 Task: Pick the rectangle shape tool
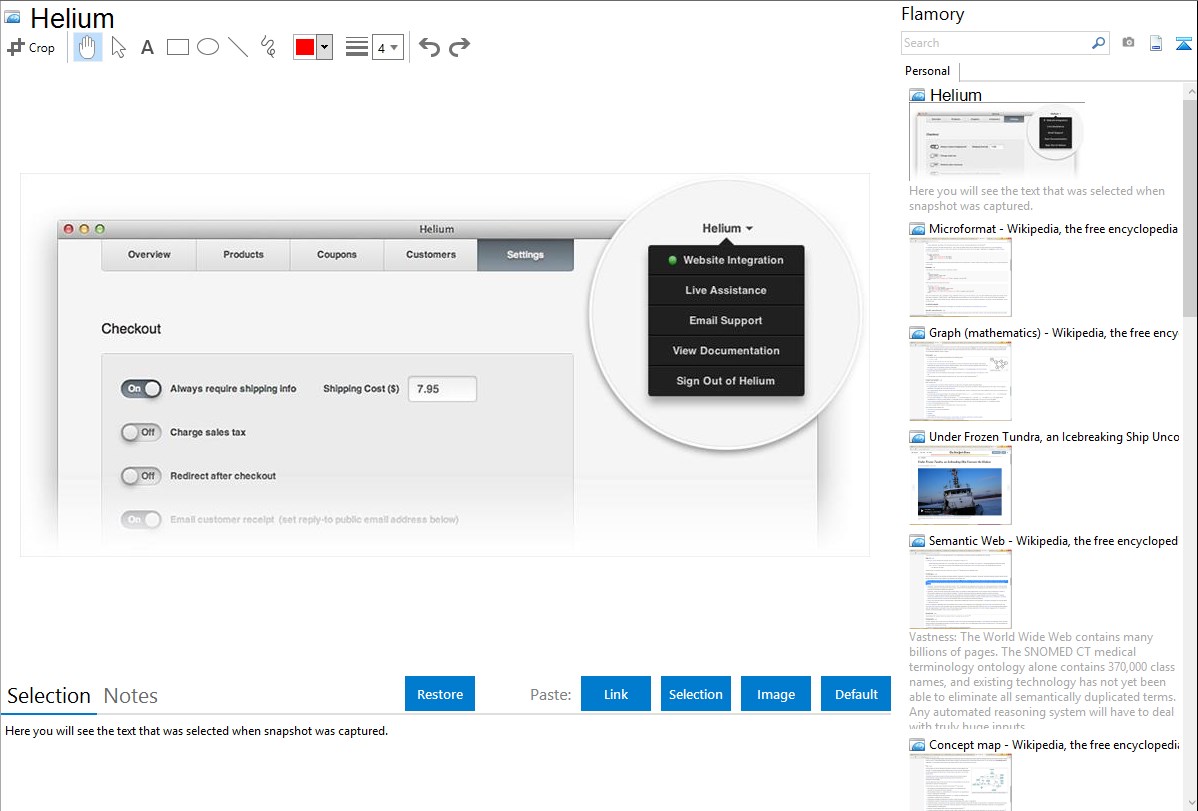pos(178,47)
